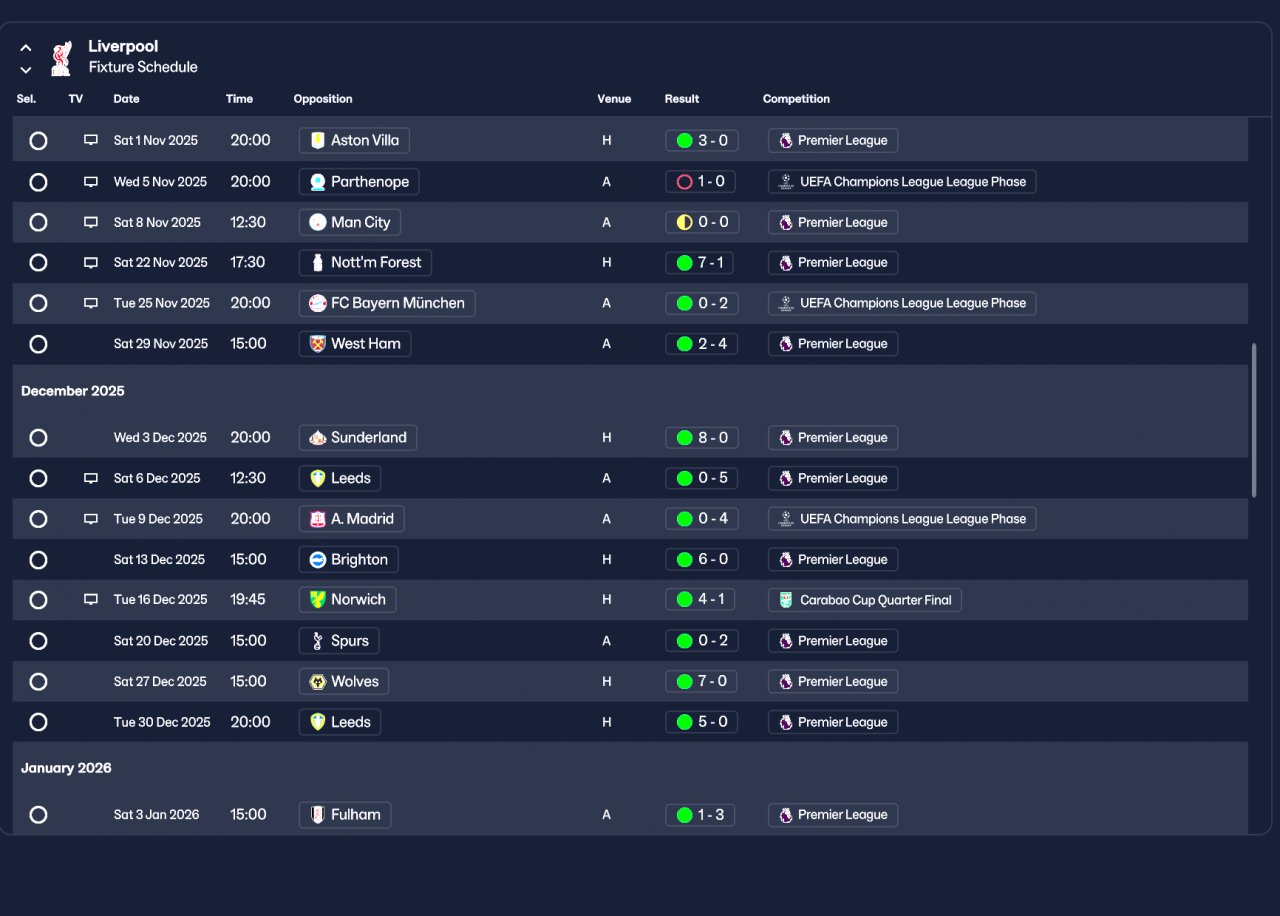Click the Carabao Cup logo in the Norwich row
This screenshot has width=1280, height=916.
coord(786,600)
